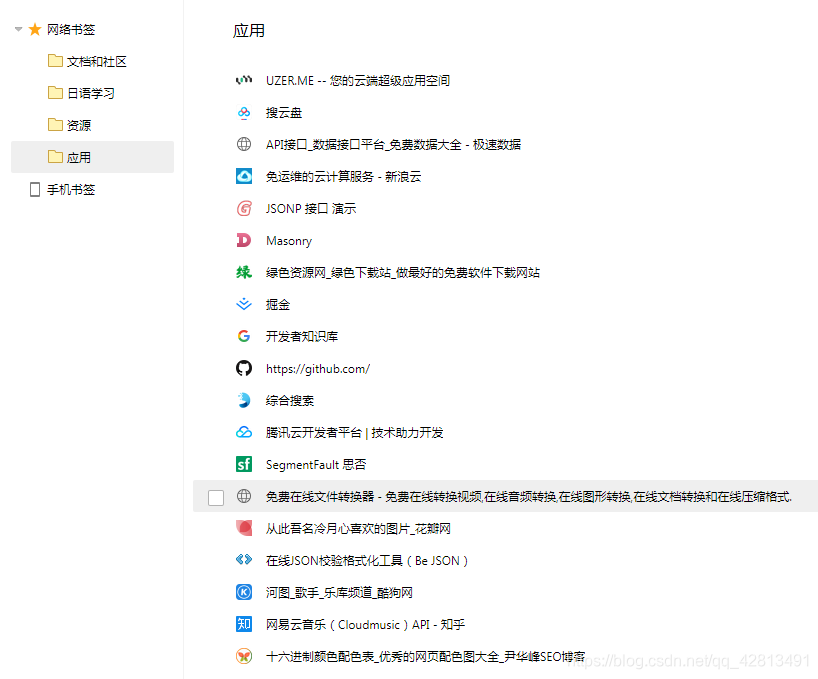Click the 掘金 blue favicon
The image size is (818, 679).
[244, 304]
